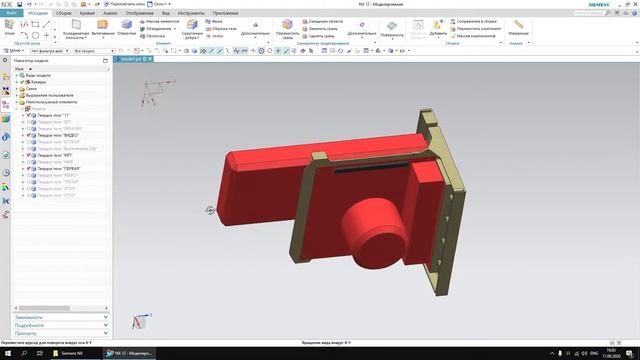The width and height of the screenshot is (640, 360).
Task: Click Переключить окно in title bar
Action: (x=124, y=4)
